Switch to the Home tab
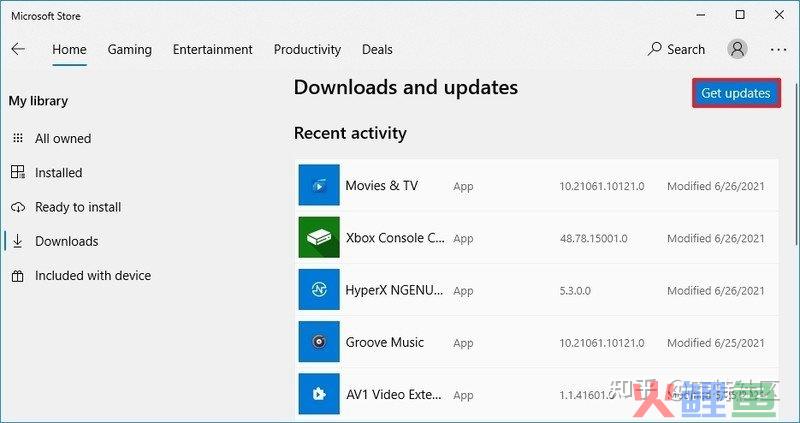This screenshot has height=423, width=800. click(x=69, y=49)
